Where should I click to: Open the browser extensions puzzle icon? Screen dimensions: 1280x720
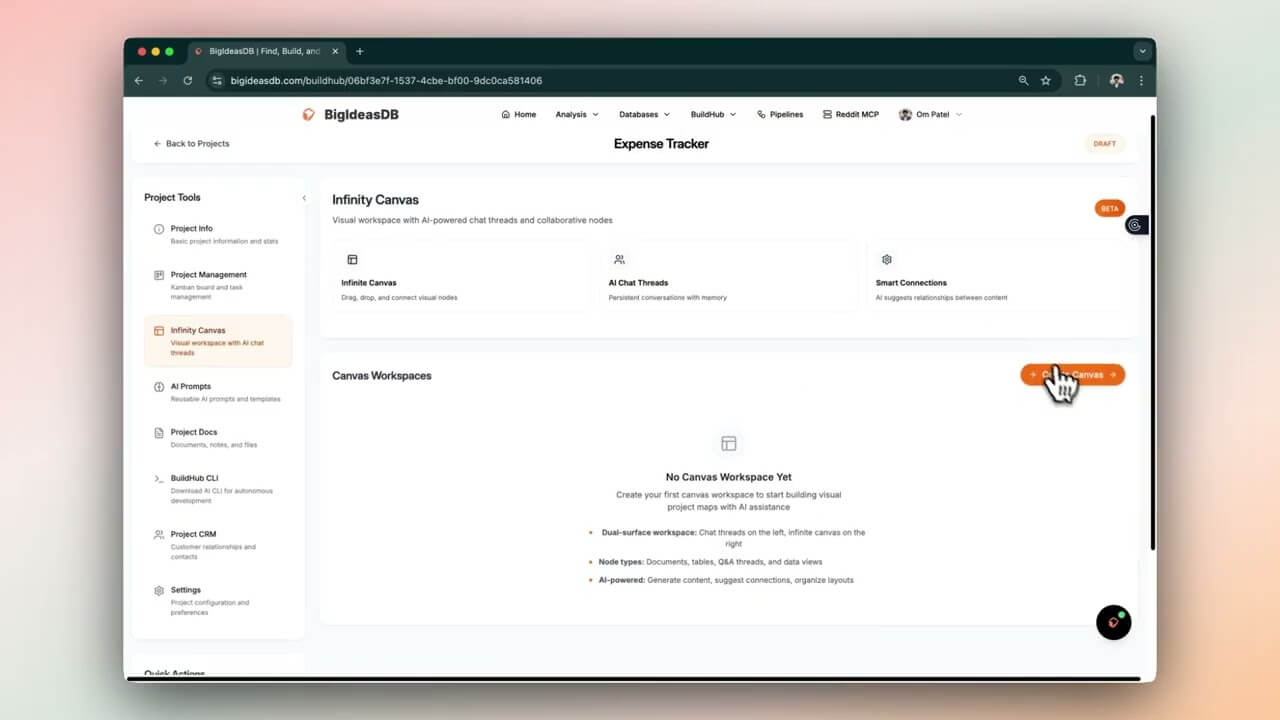click(x=1080, y=80)
